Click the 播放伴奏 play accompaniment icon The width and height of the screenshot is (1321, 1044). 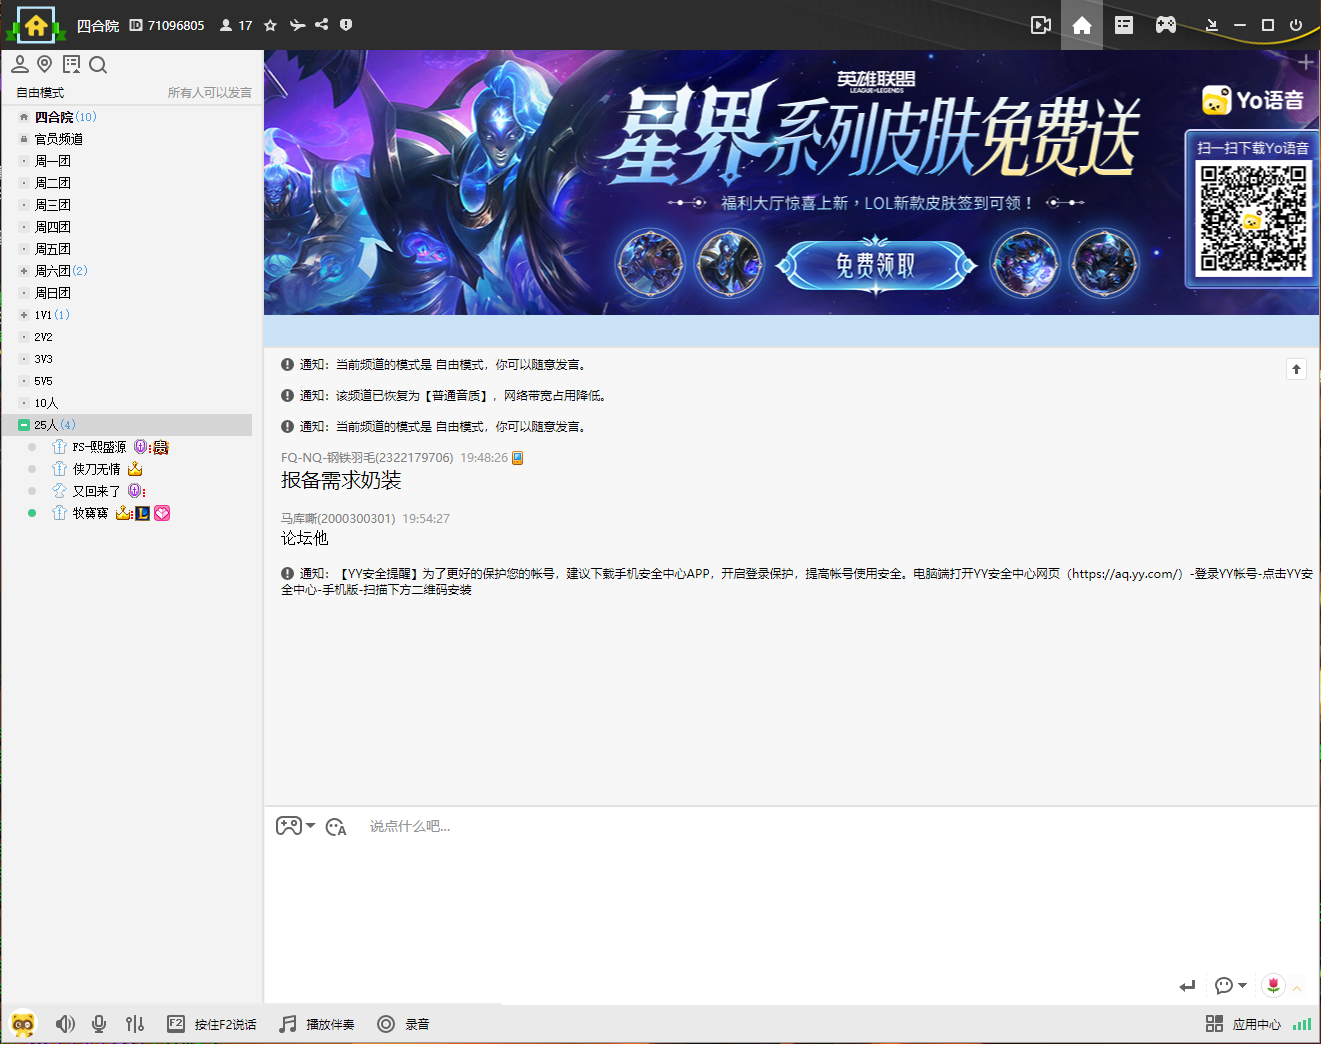tap(287, 1024)
